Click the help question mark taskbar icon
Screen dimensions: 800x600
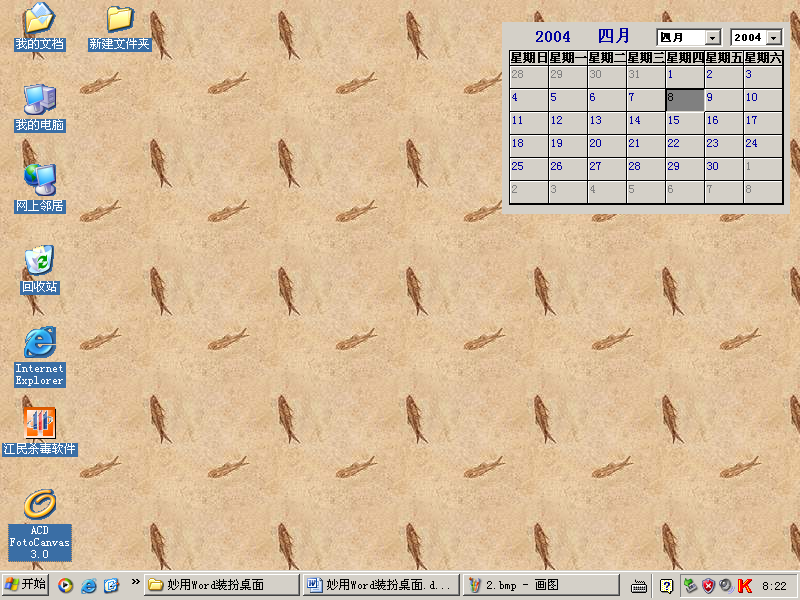tap(666, 586)
